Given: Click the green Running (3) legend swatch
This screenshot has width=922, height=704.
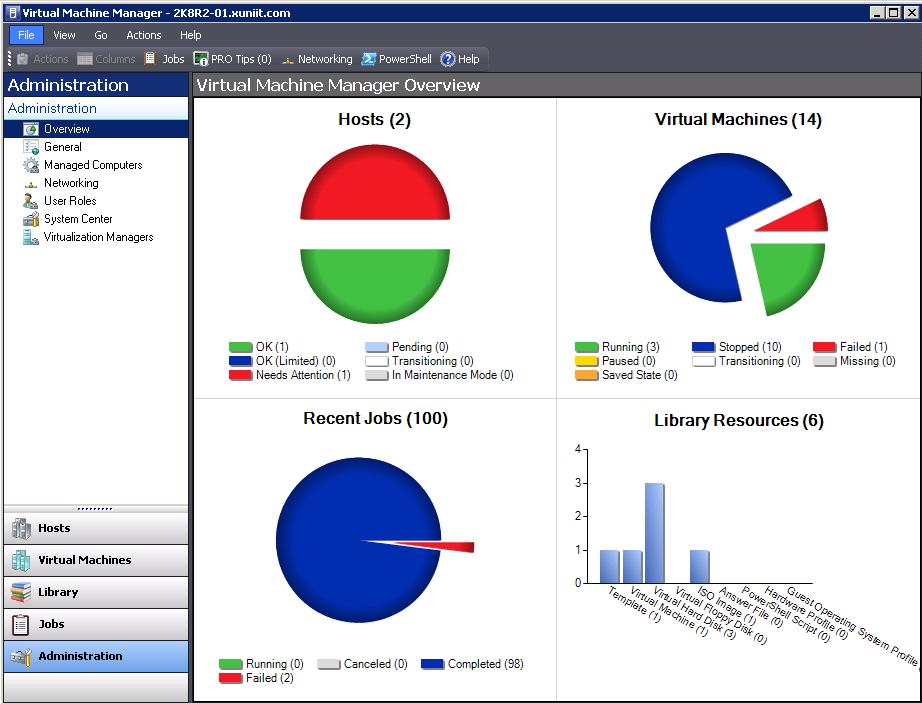Looking at the screenshot, I should point(586,347).
